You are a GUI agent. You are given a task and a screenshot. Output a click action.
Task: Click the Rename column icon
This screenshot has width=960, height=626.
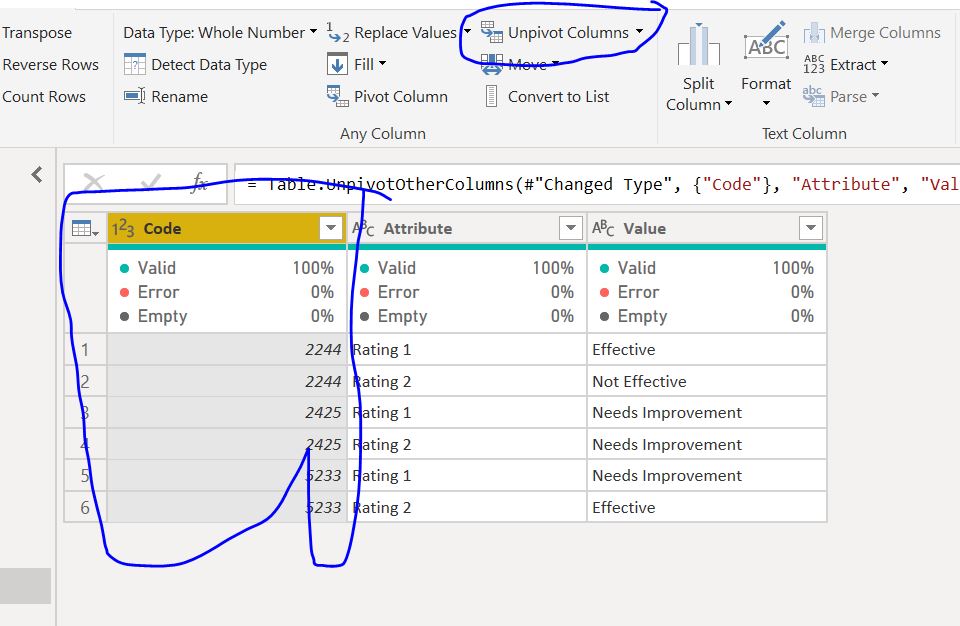point(134,96)
